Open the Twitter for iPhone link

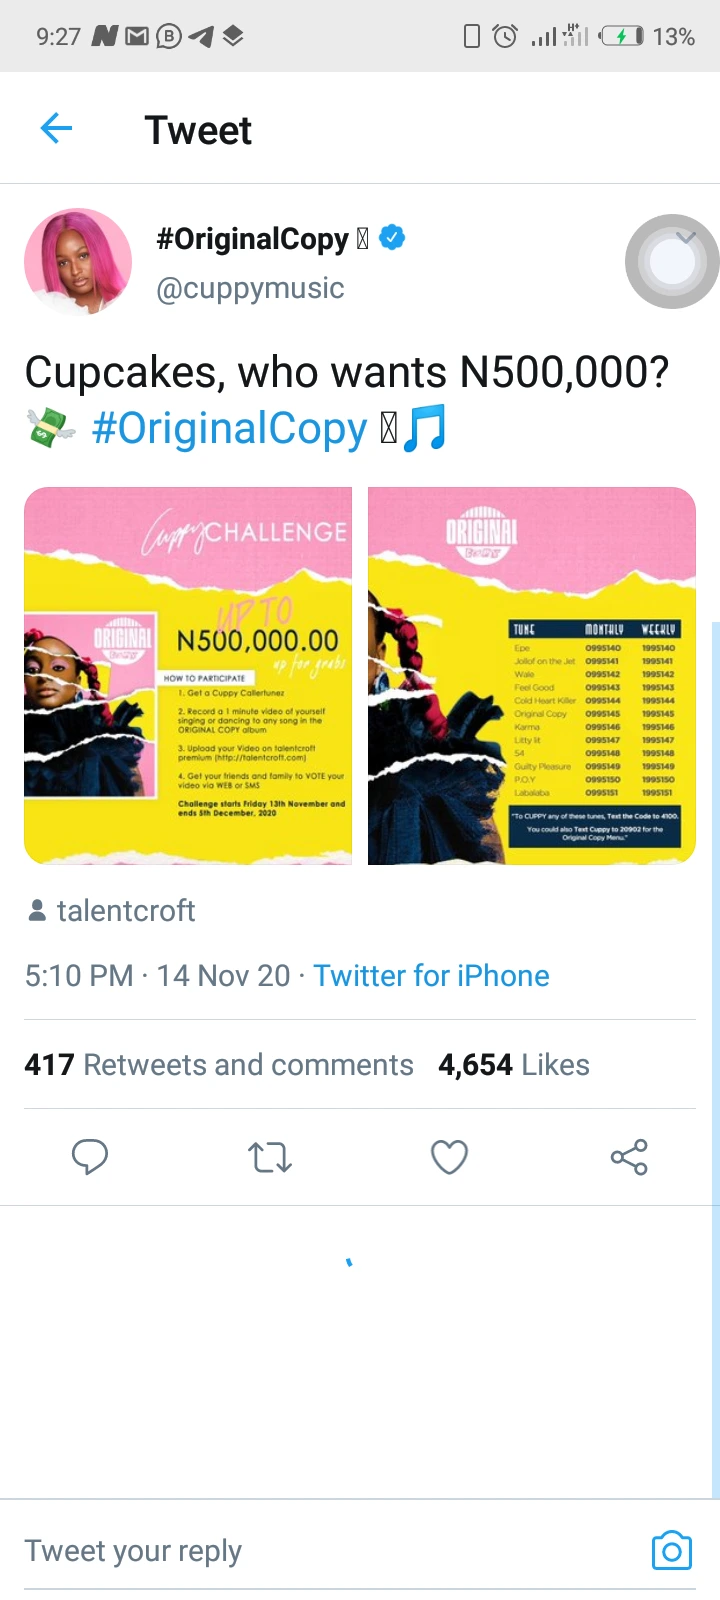[431, 975]
